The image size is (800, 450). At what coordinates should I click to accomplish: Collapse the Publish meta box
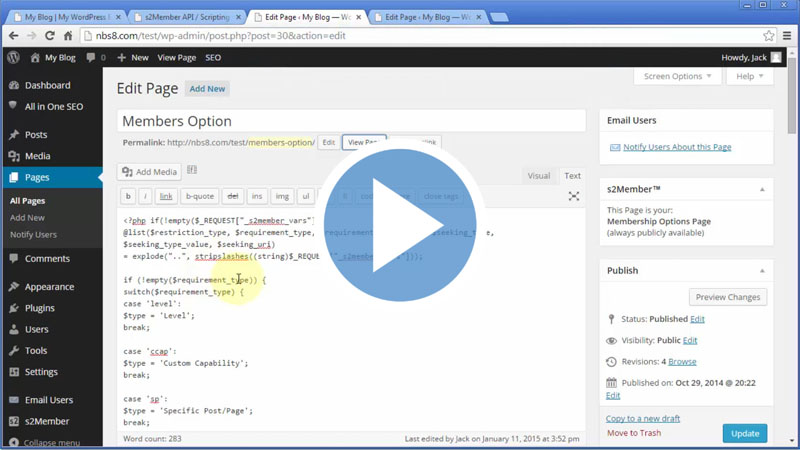point(762,270)
